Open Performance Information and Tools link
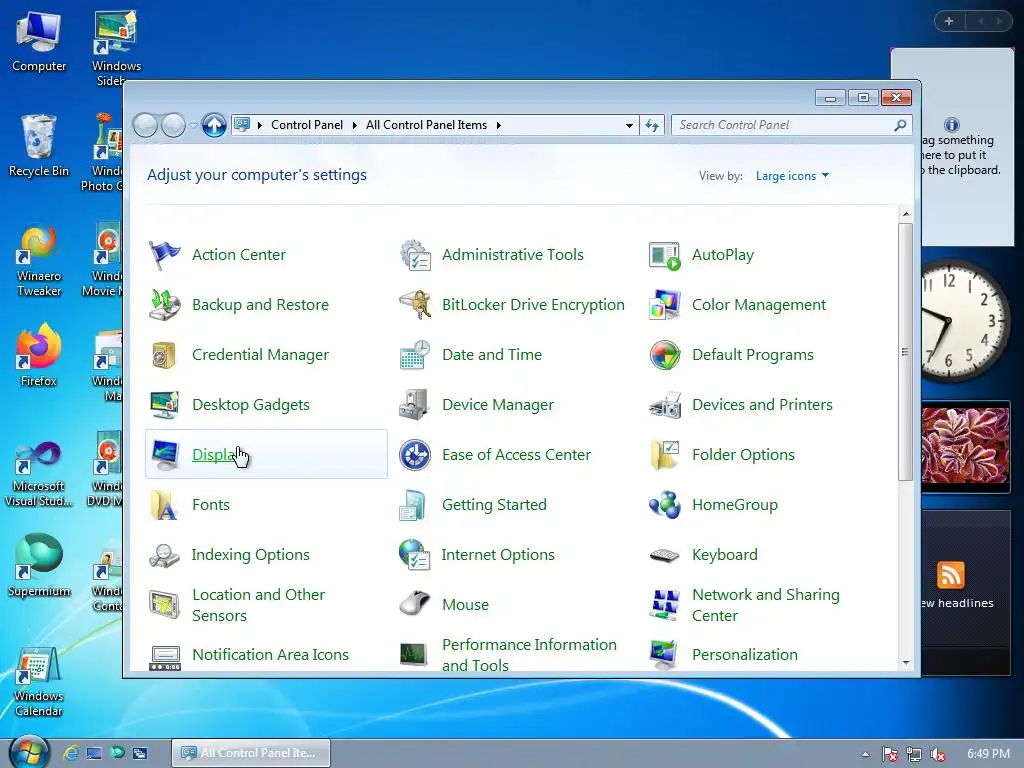The image size is (1024, 768). (529, 655)
